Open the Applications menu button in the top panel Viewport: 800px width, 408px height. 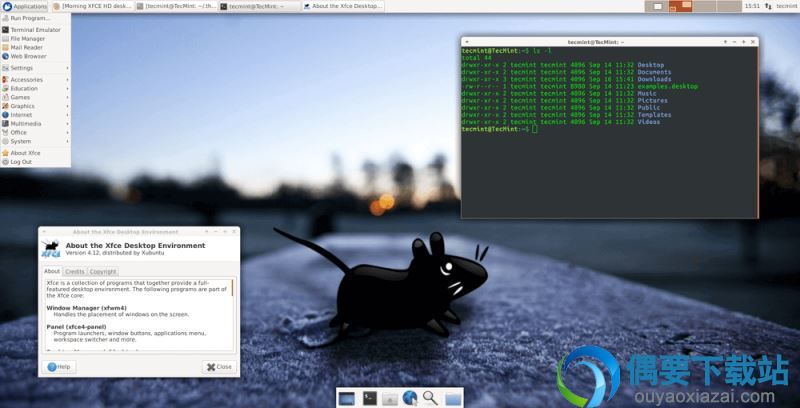[24, 6]
